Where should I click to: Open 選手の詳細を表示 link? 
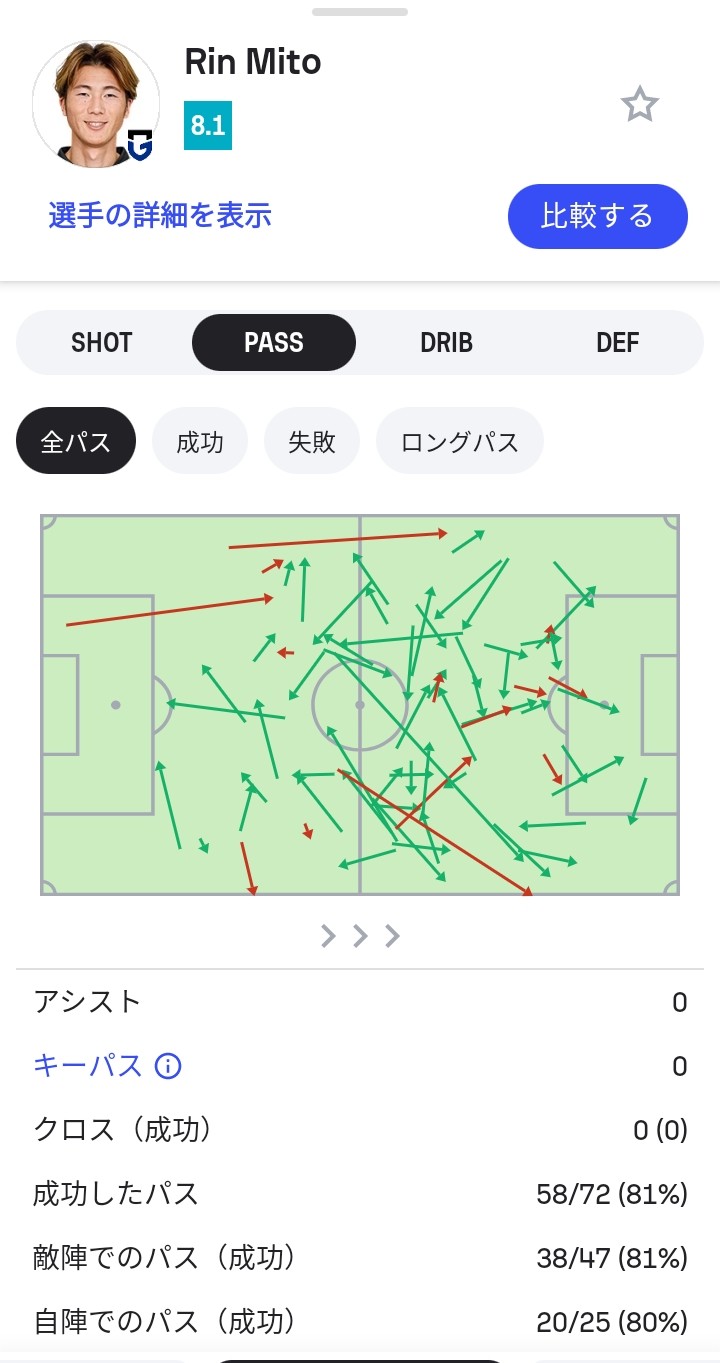160,215
